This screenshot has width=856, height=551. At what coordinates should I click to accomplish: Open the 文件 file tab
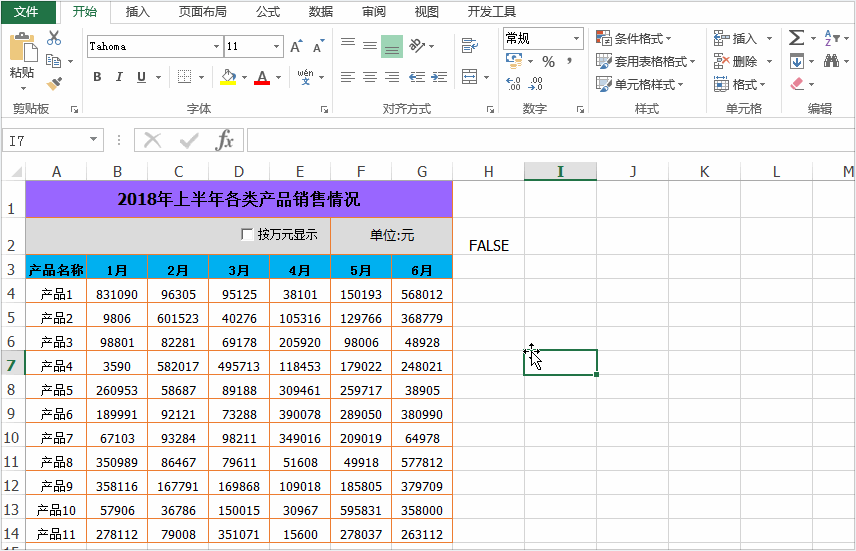point(27,11)
